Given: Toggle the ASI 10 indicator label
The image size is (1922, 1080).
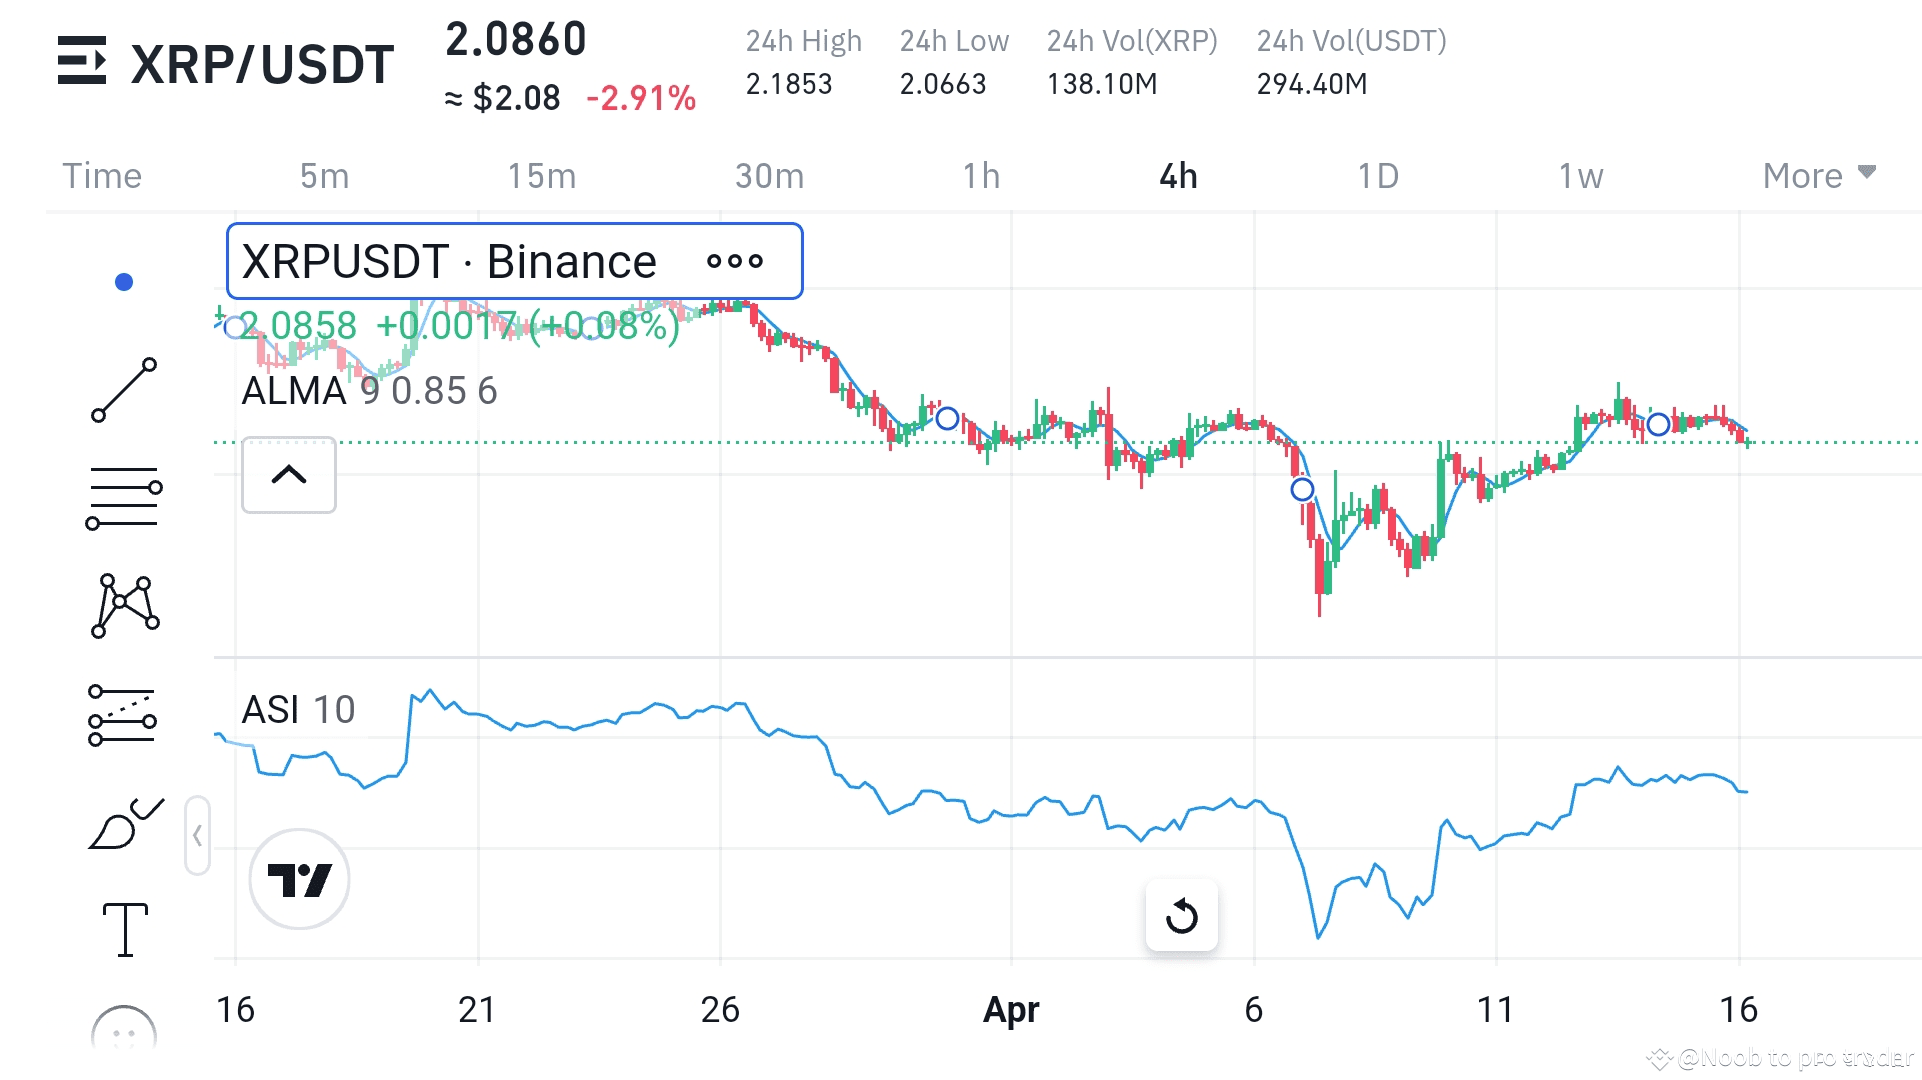Looking at the screenshot, I should [297, 710].
